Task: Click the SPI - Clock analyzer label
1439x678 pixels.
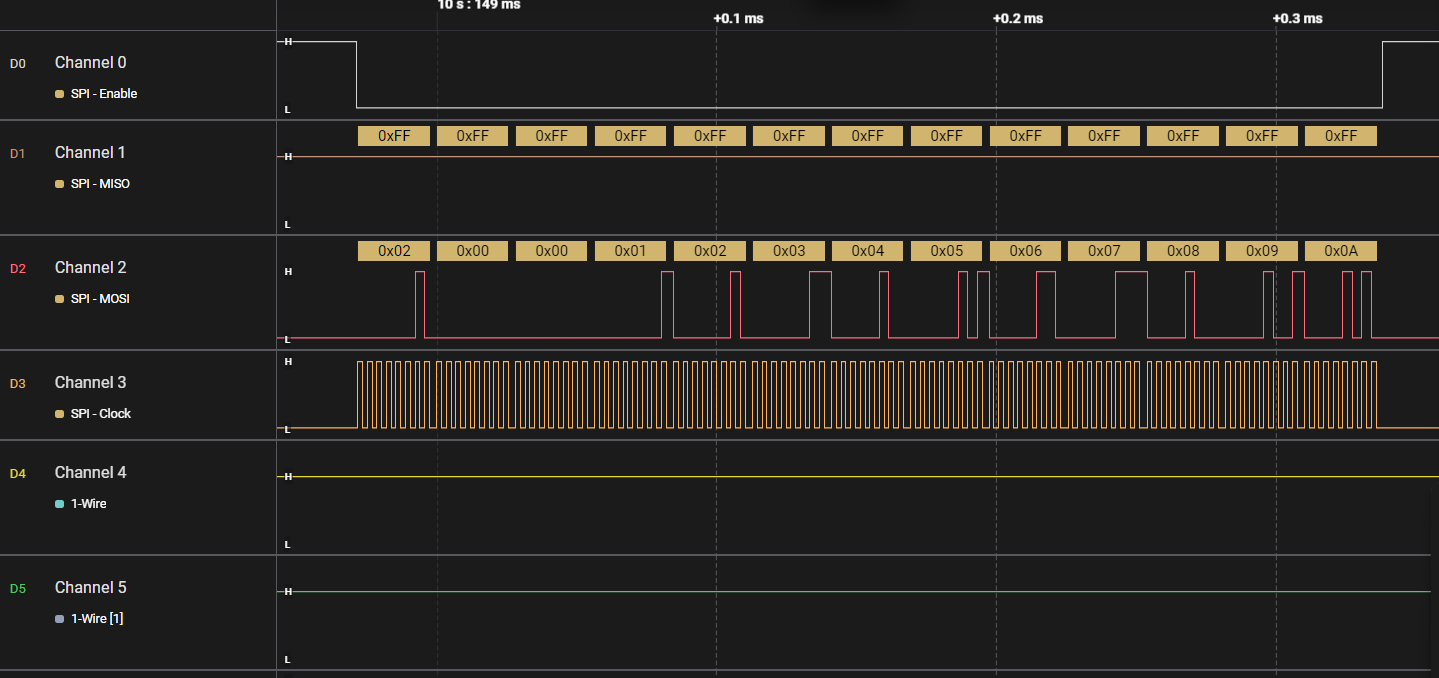Action: 101,413
